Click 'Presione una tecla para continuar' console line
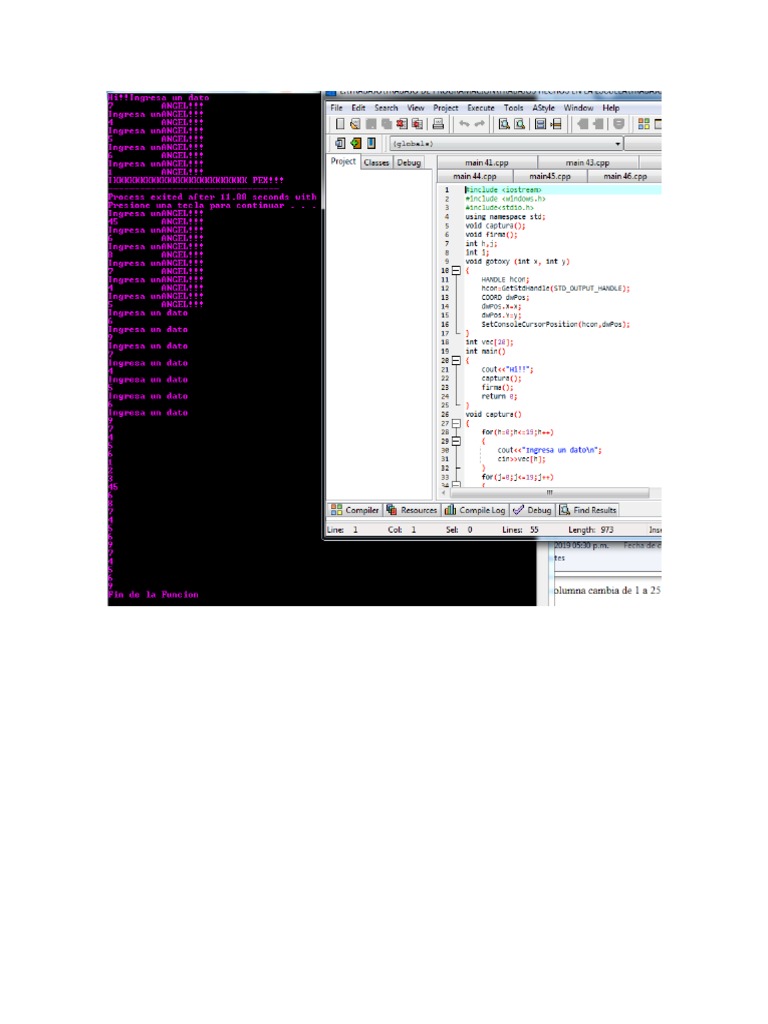Screen dimensions: 768x1024 coord(212,205)
